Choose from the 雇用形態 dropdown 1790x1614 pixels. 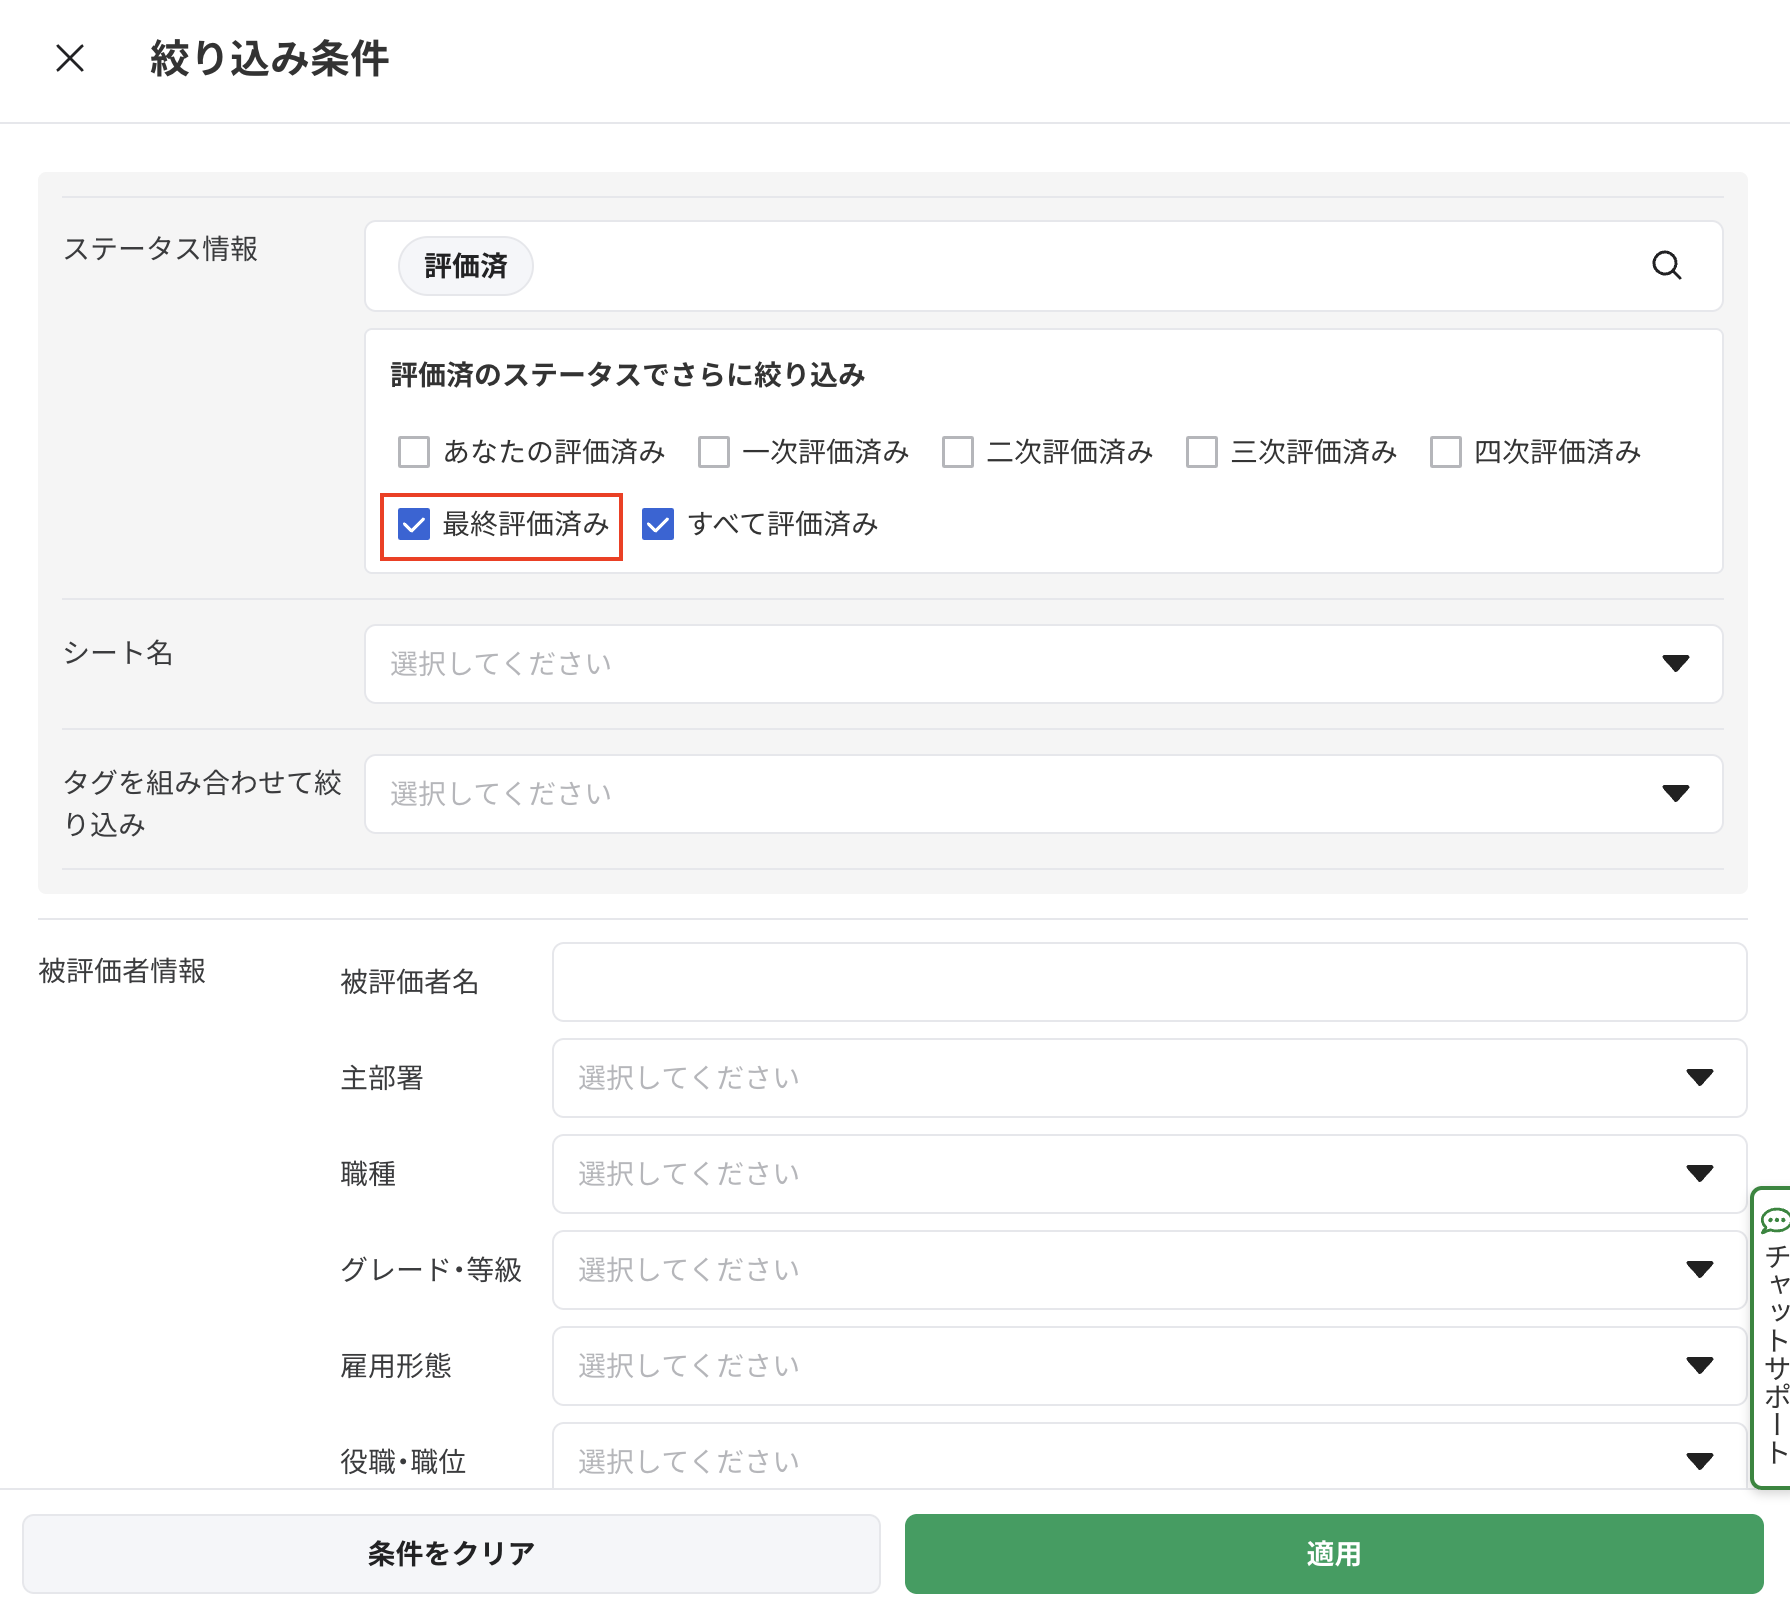point(1149,1366)
